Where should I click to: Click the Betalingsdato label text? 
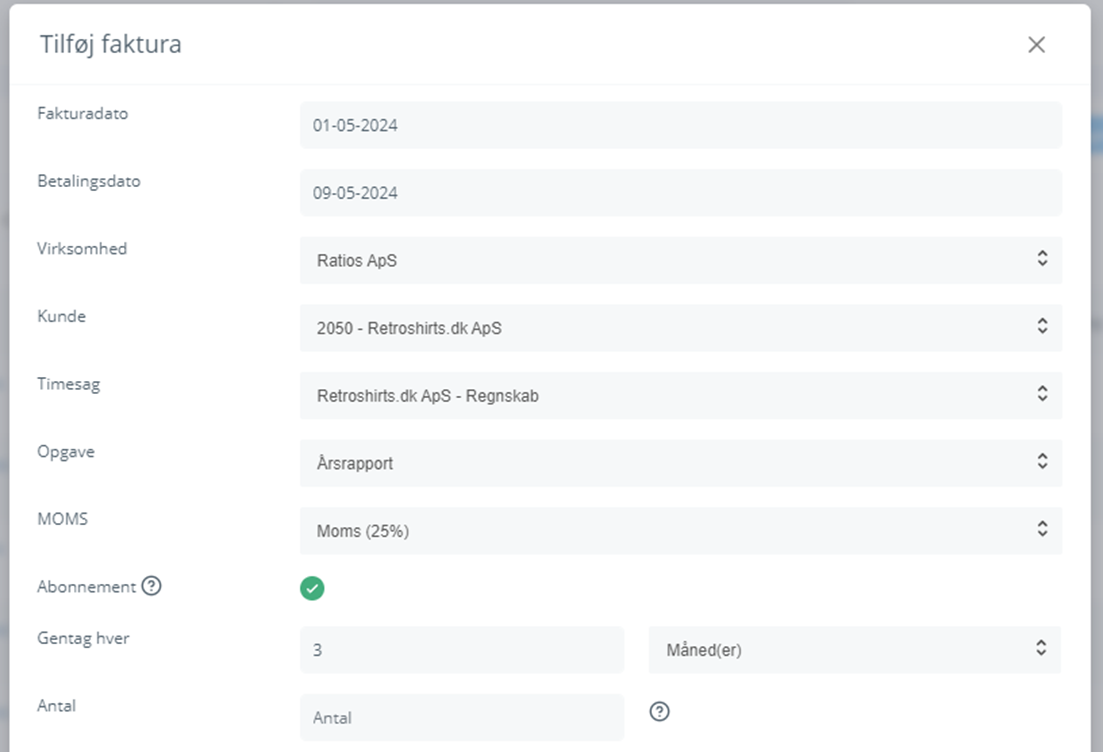click(x=88, y=181)
